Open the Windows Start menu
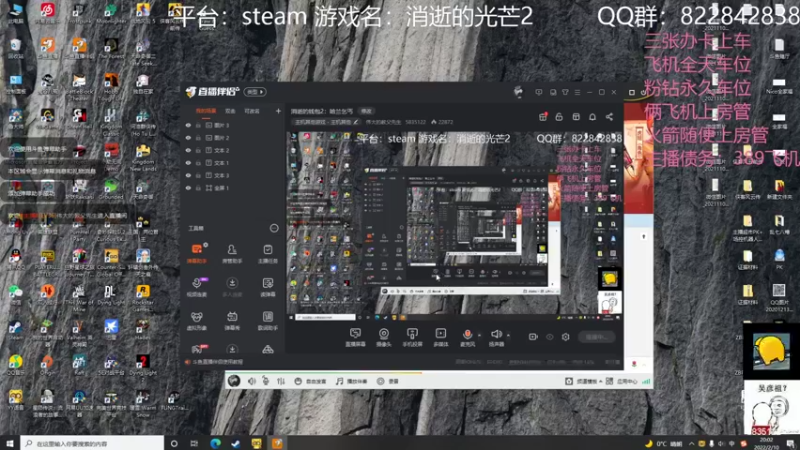This screenshot has width=800, height=450. pos(10,443)
